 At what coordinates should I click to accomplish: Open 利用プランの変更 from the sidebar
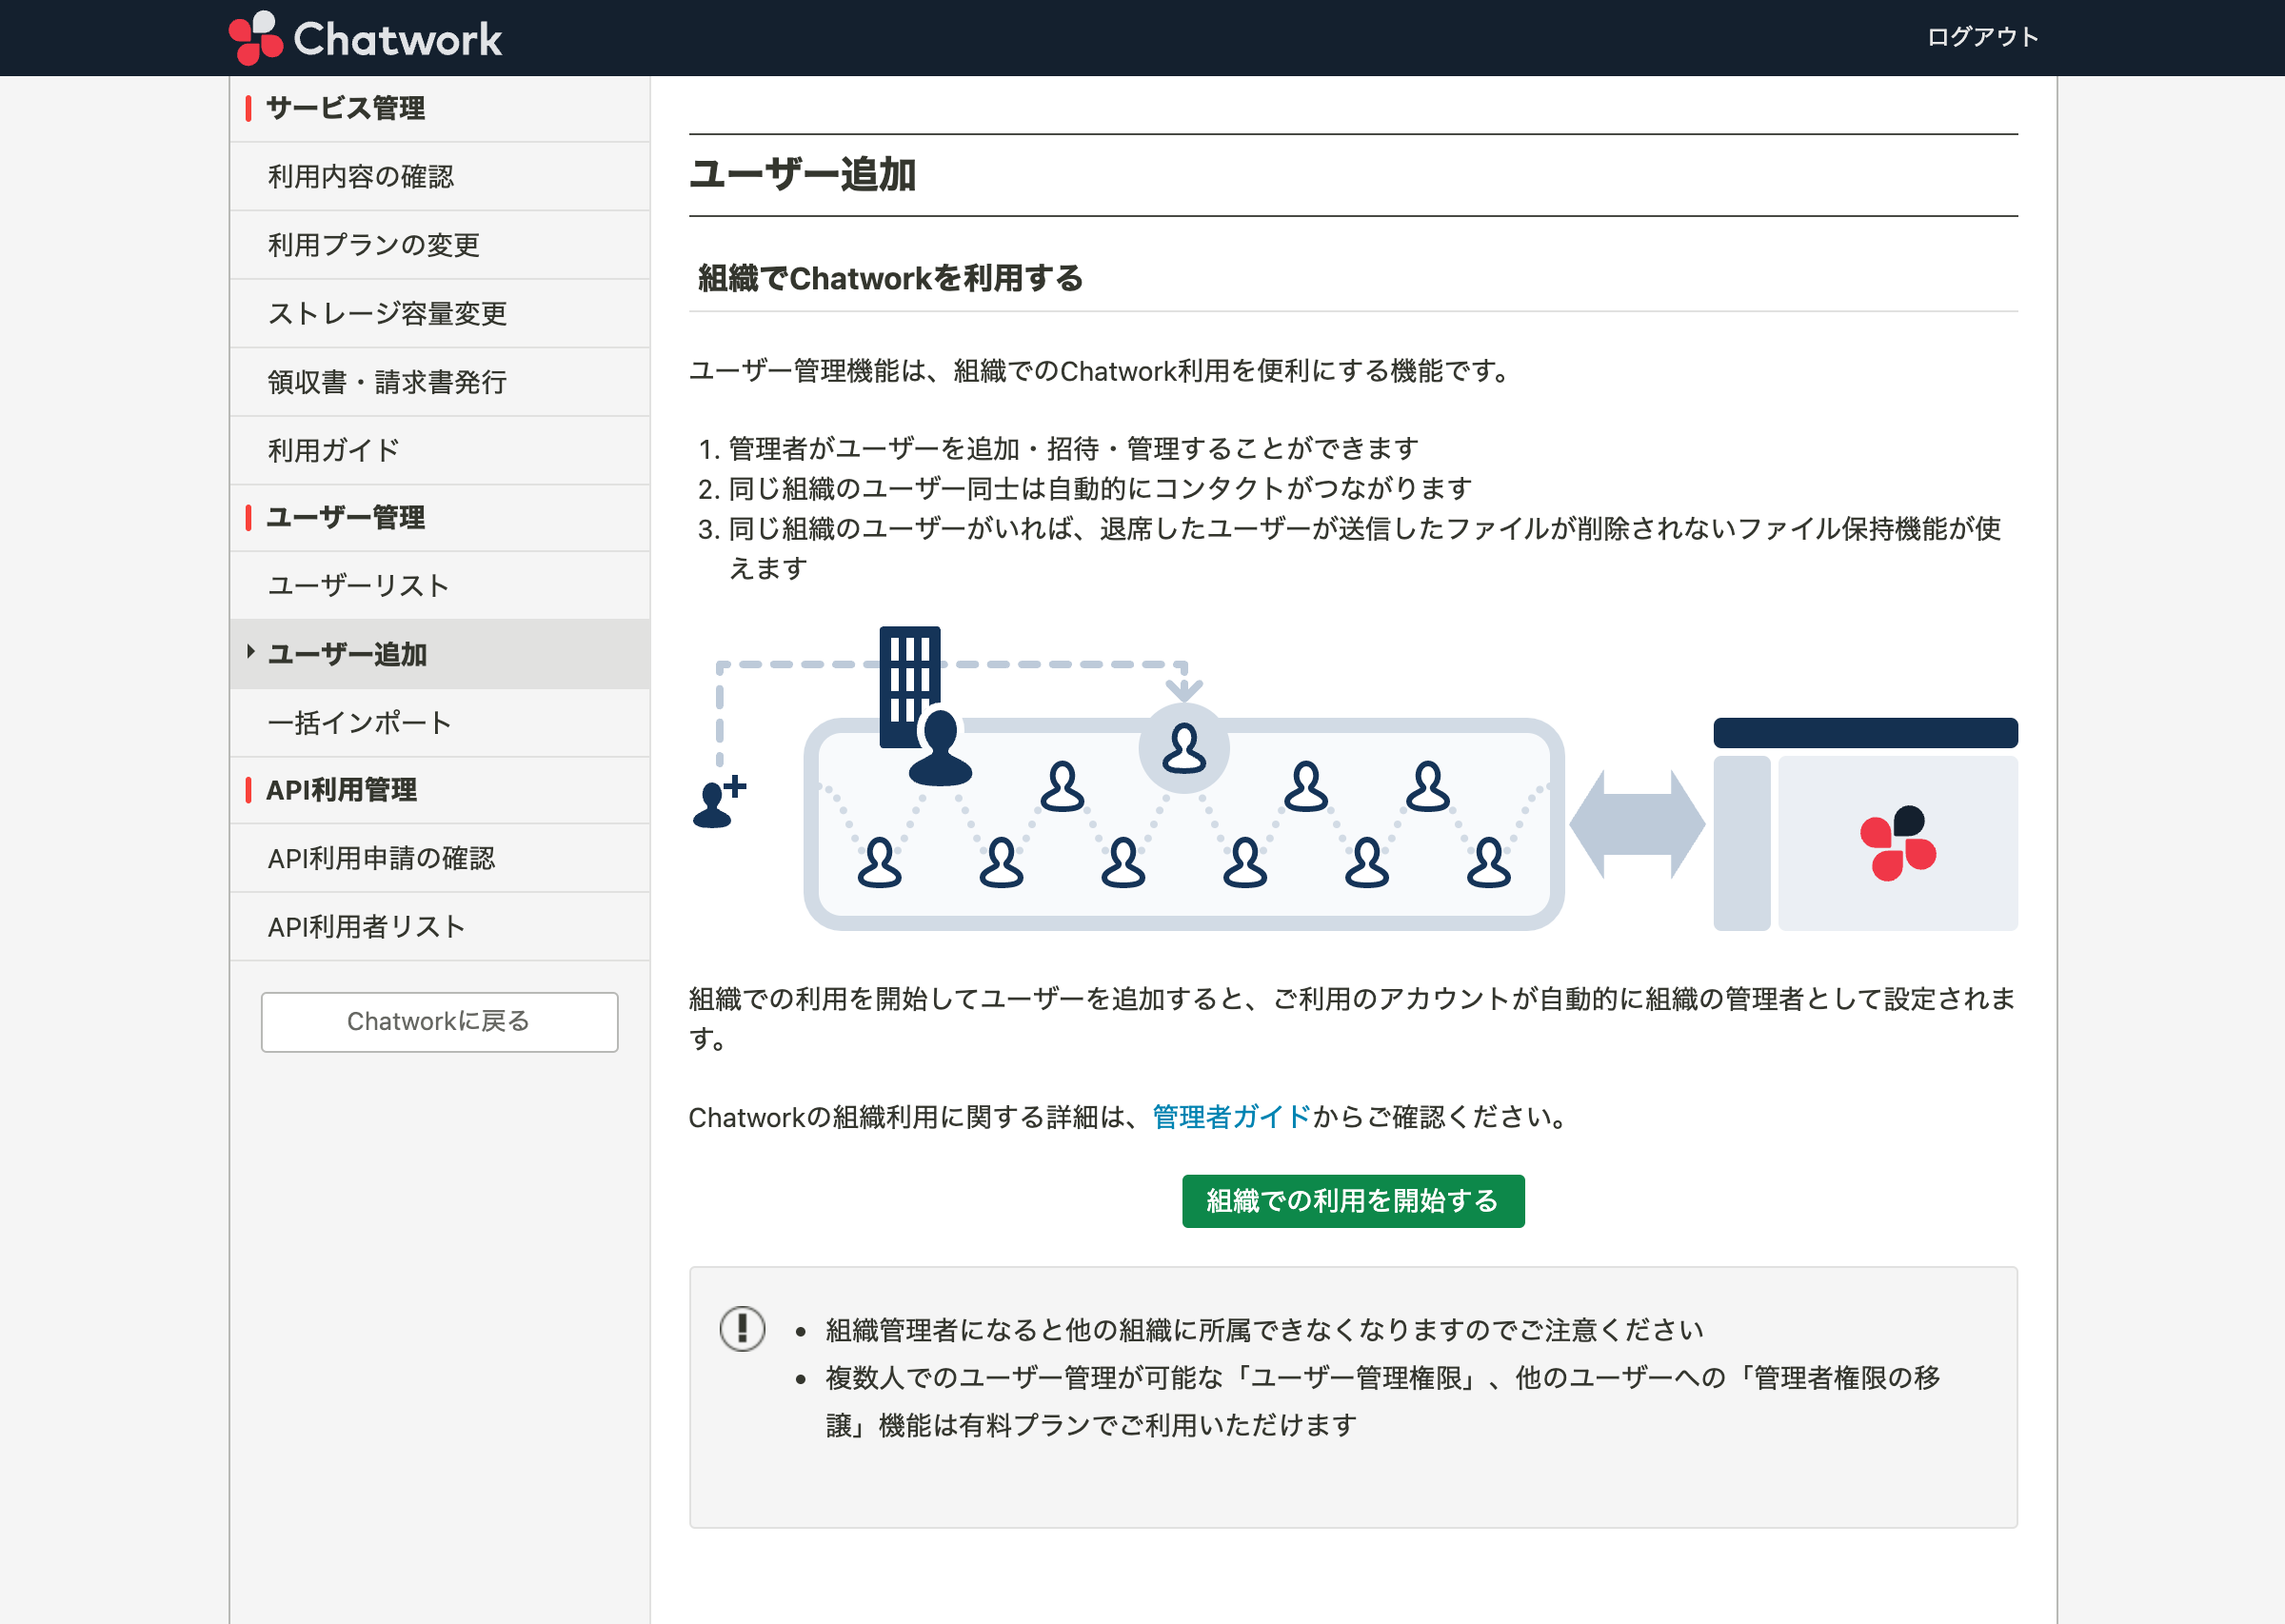click(x=373, y=244)
